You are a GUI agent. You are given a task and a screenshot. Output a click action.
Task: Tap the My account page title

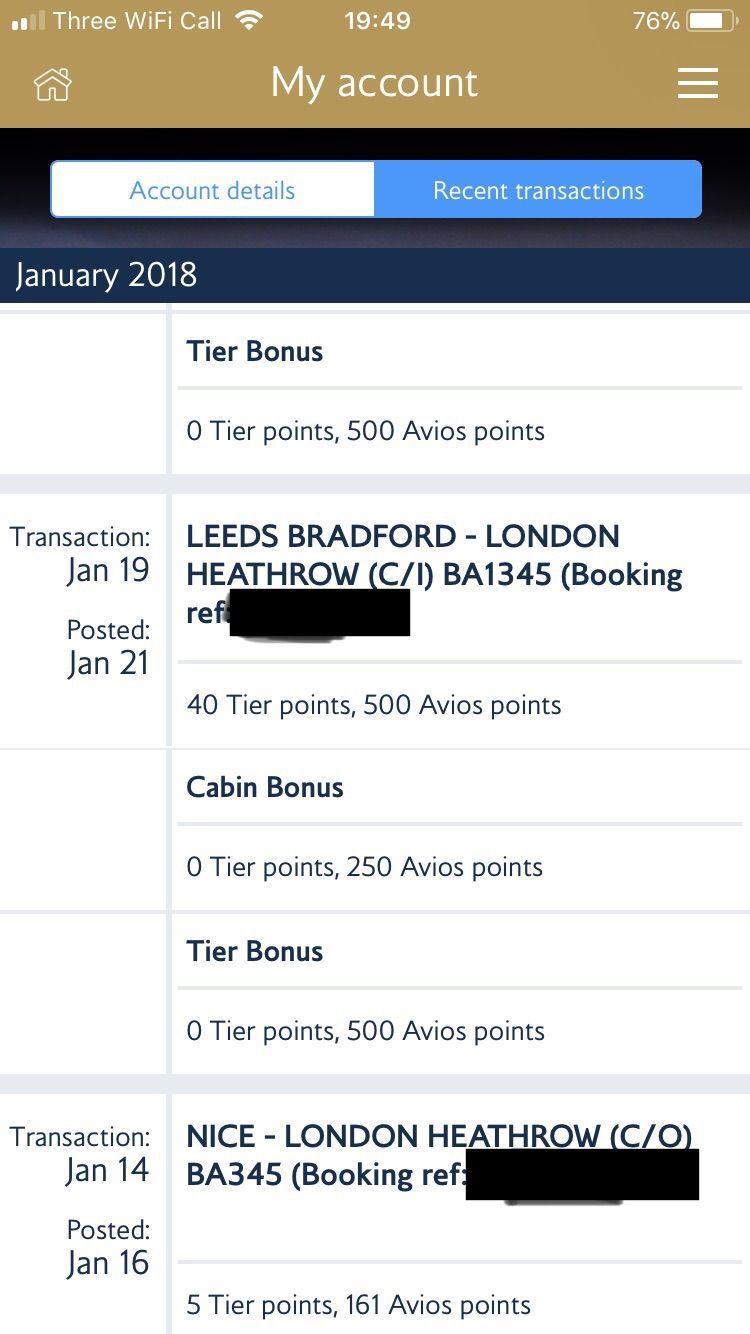[x=374, y=83]
